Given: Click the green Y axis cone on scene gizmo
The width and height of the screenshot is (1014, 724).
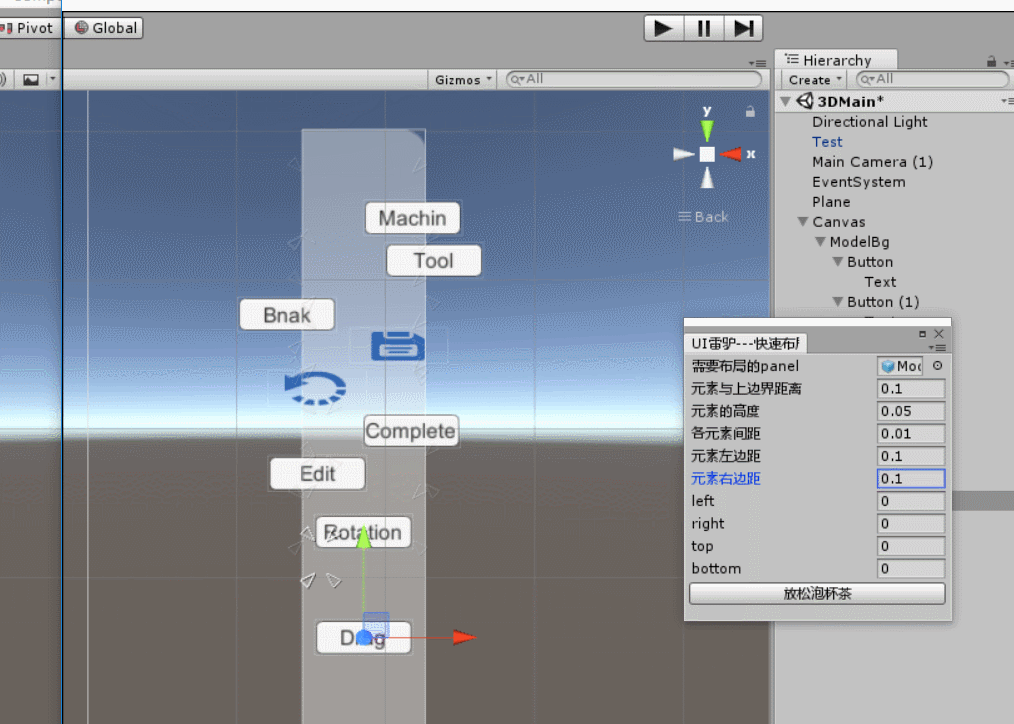Looking at the screenshot, I should (707, 130).
